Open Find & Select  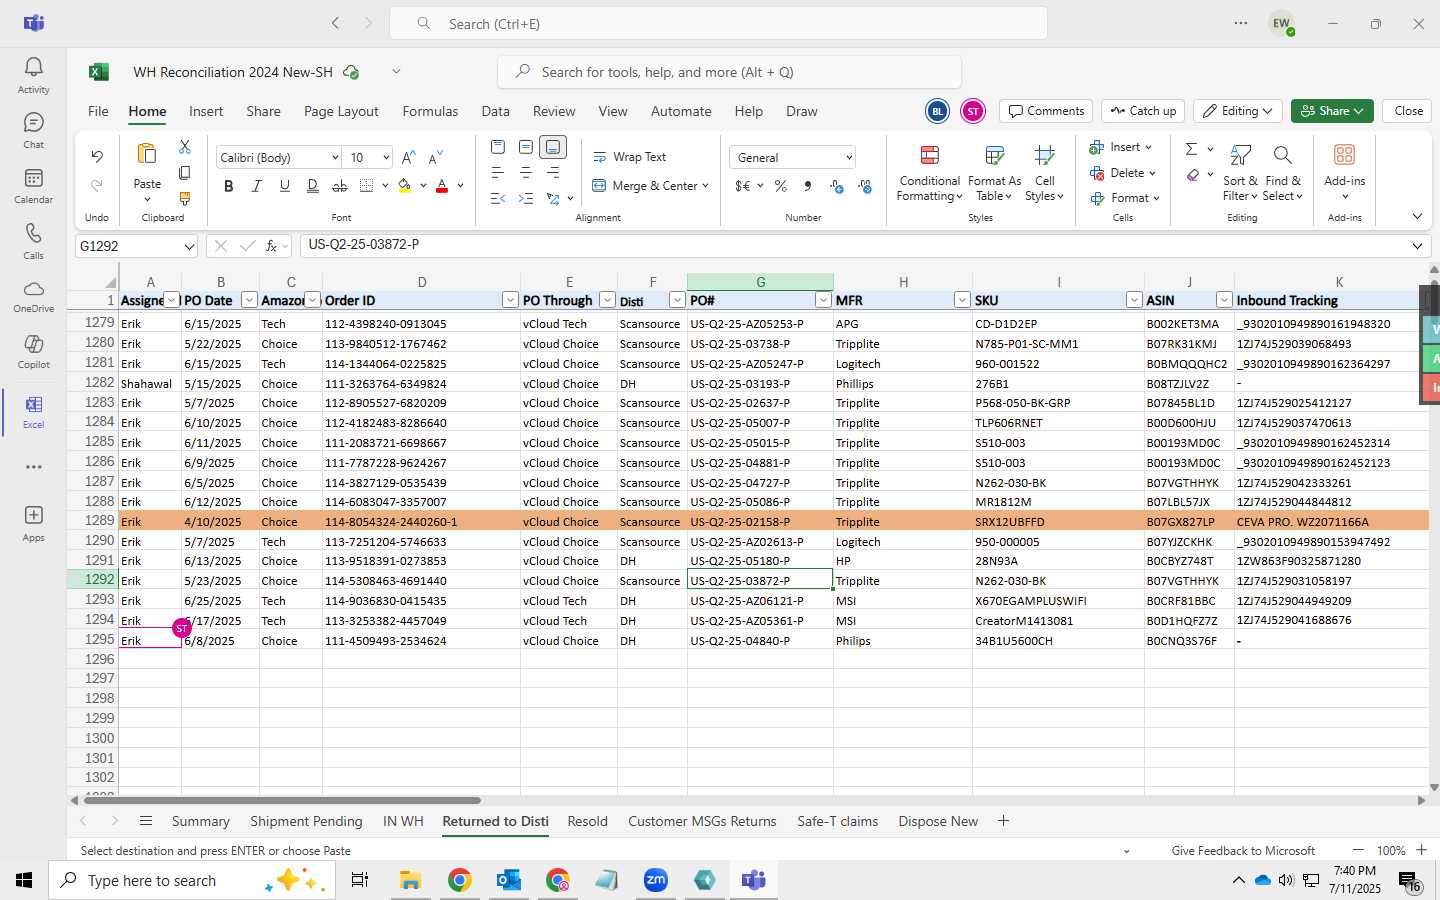(x=1283, y=172)
